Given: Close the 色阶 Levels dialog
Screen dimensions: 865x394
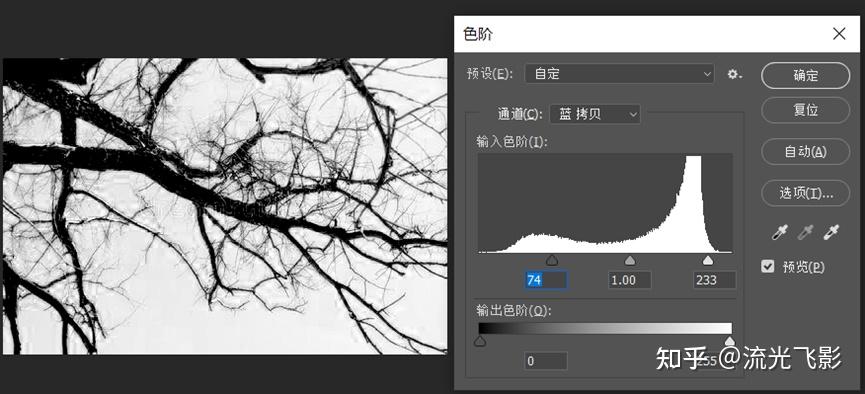Looking at the screenshot, I should point(839,34).
